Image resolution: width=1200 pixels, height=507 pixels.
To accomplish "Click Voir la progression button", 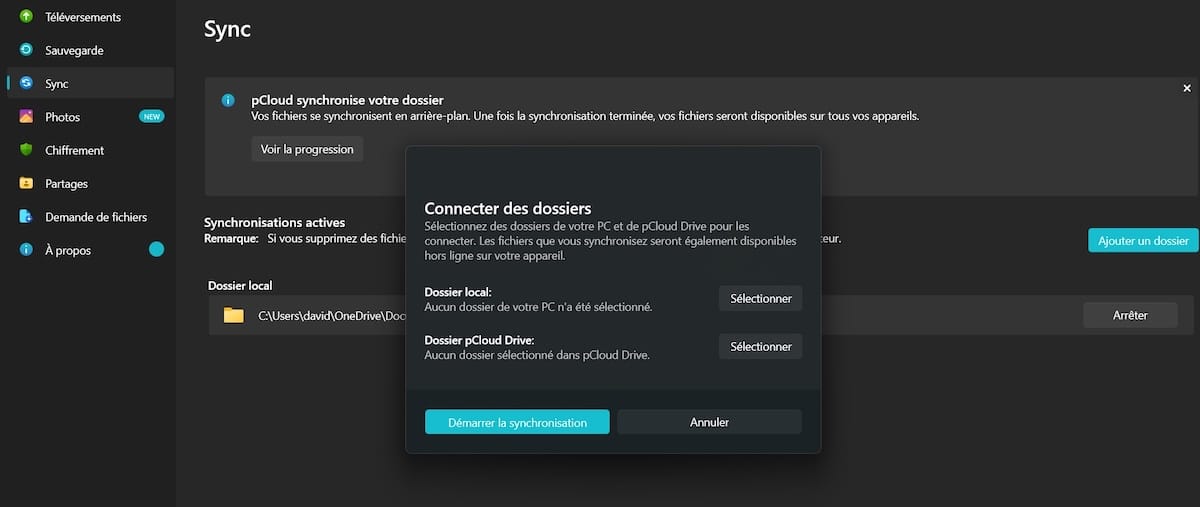I will pos(307,149).
